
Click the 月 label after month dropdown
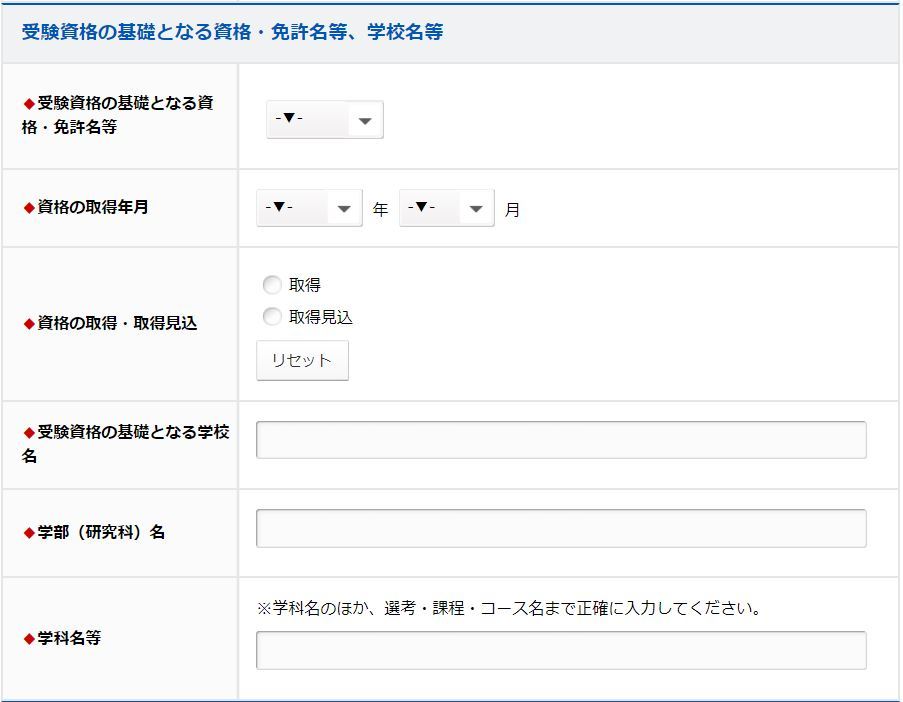coord(512,210)
